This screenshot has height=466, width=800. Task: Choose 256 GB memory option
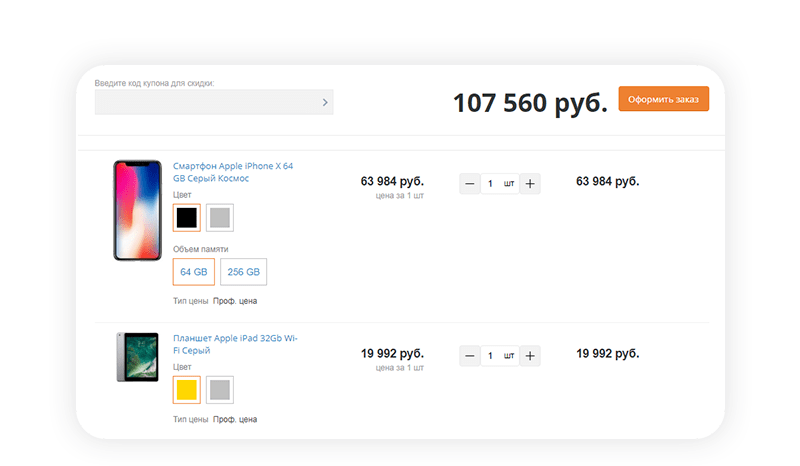(x=243, y=272)
